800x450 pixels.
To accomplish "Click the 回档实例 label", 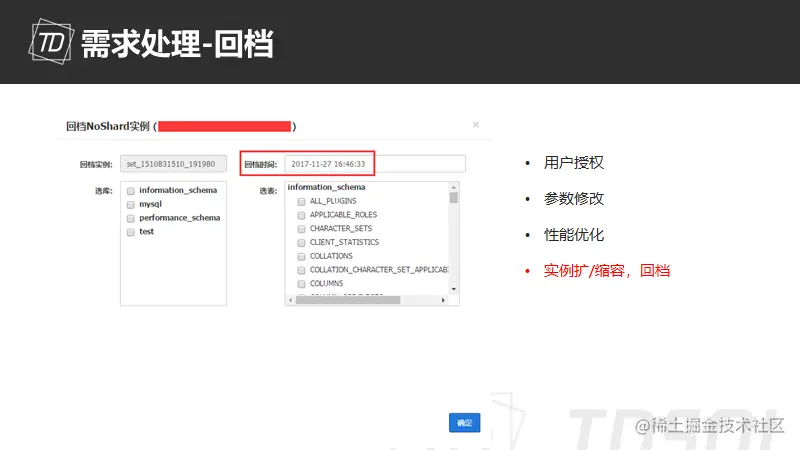I will click(x=96, y=164).
